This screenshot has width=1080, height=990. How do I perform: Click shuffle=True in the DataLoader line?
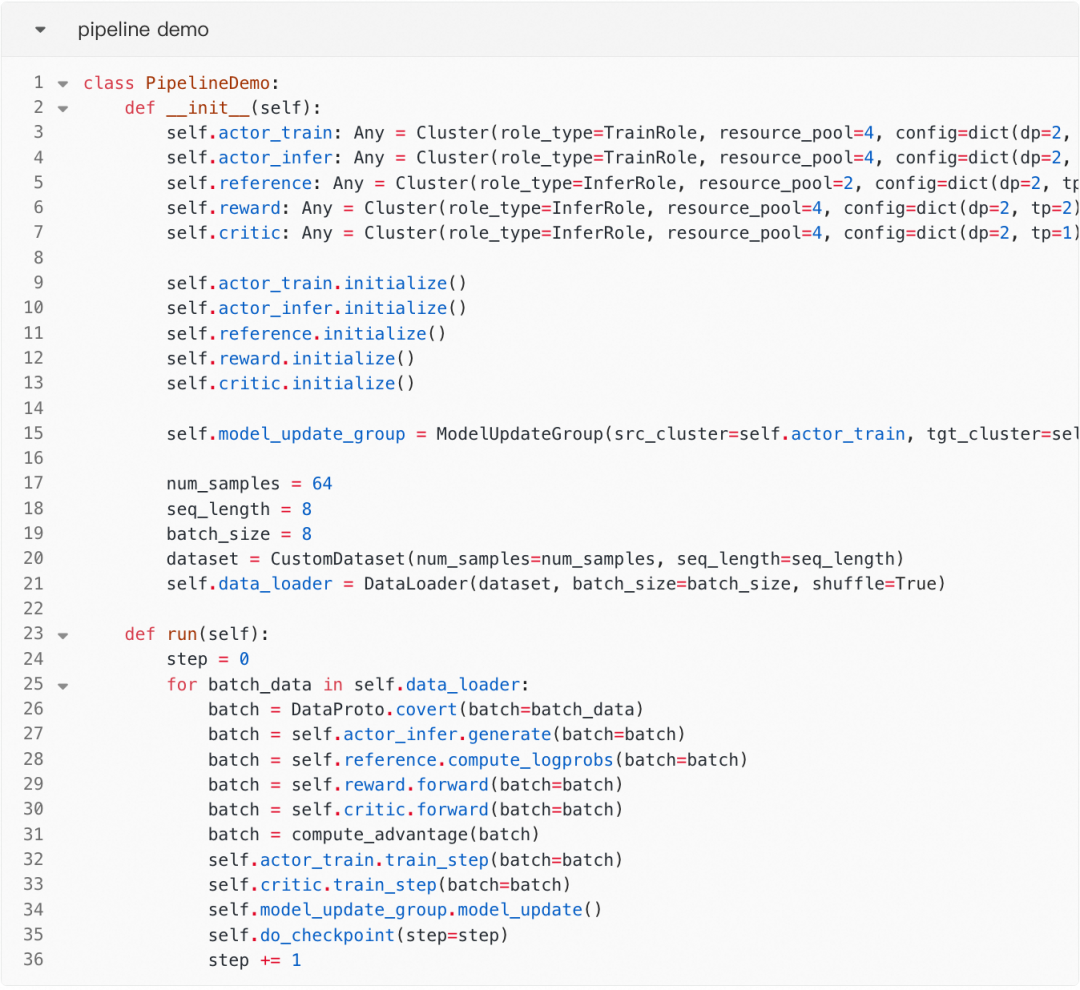click(876, 584)
